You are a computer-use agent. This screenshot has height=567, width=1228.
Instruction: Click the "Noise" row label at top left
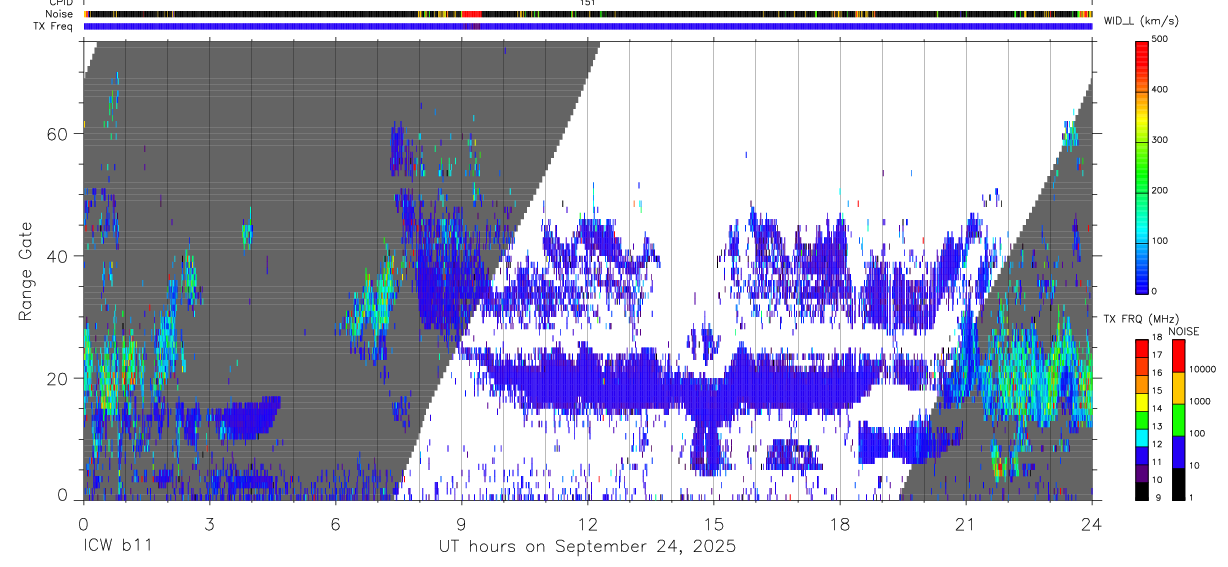click(x=60, y=14)
